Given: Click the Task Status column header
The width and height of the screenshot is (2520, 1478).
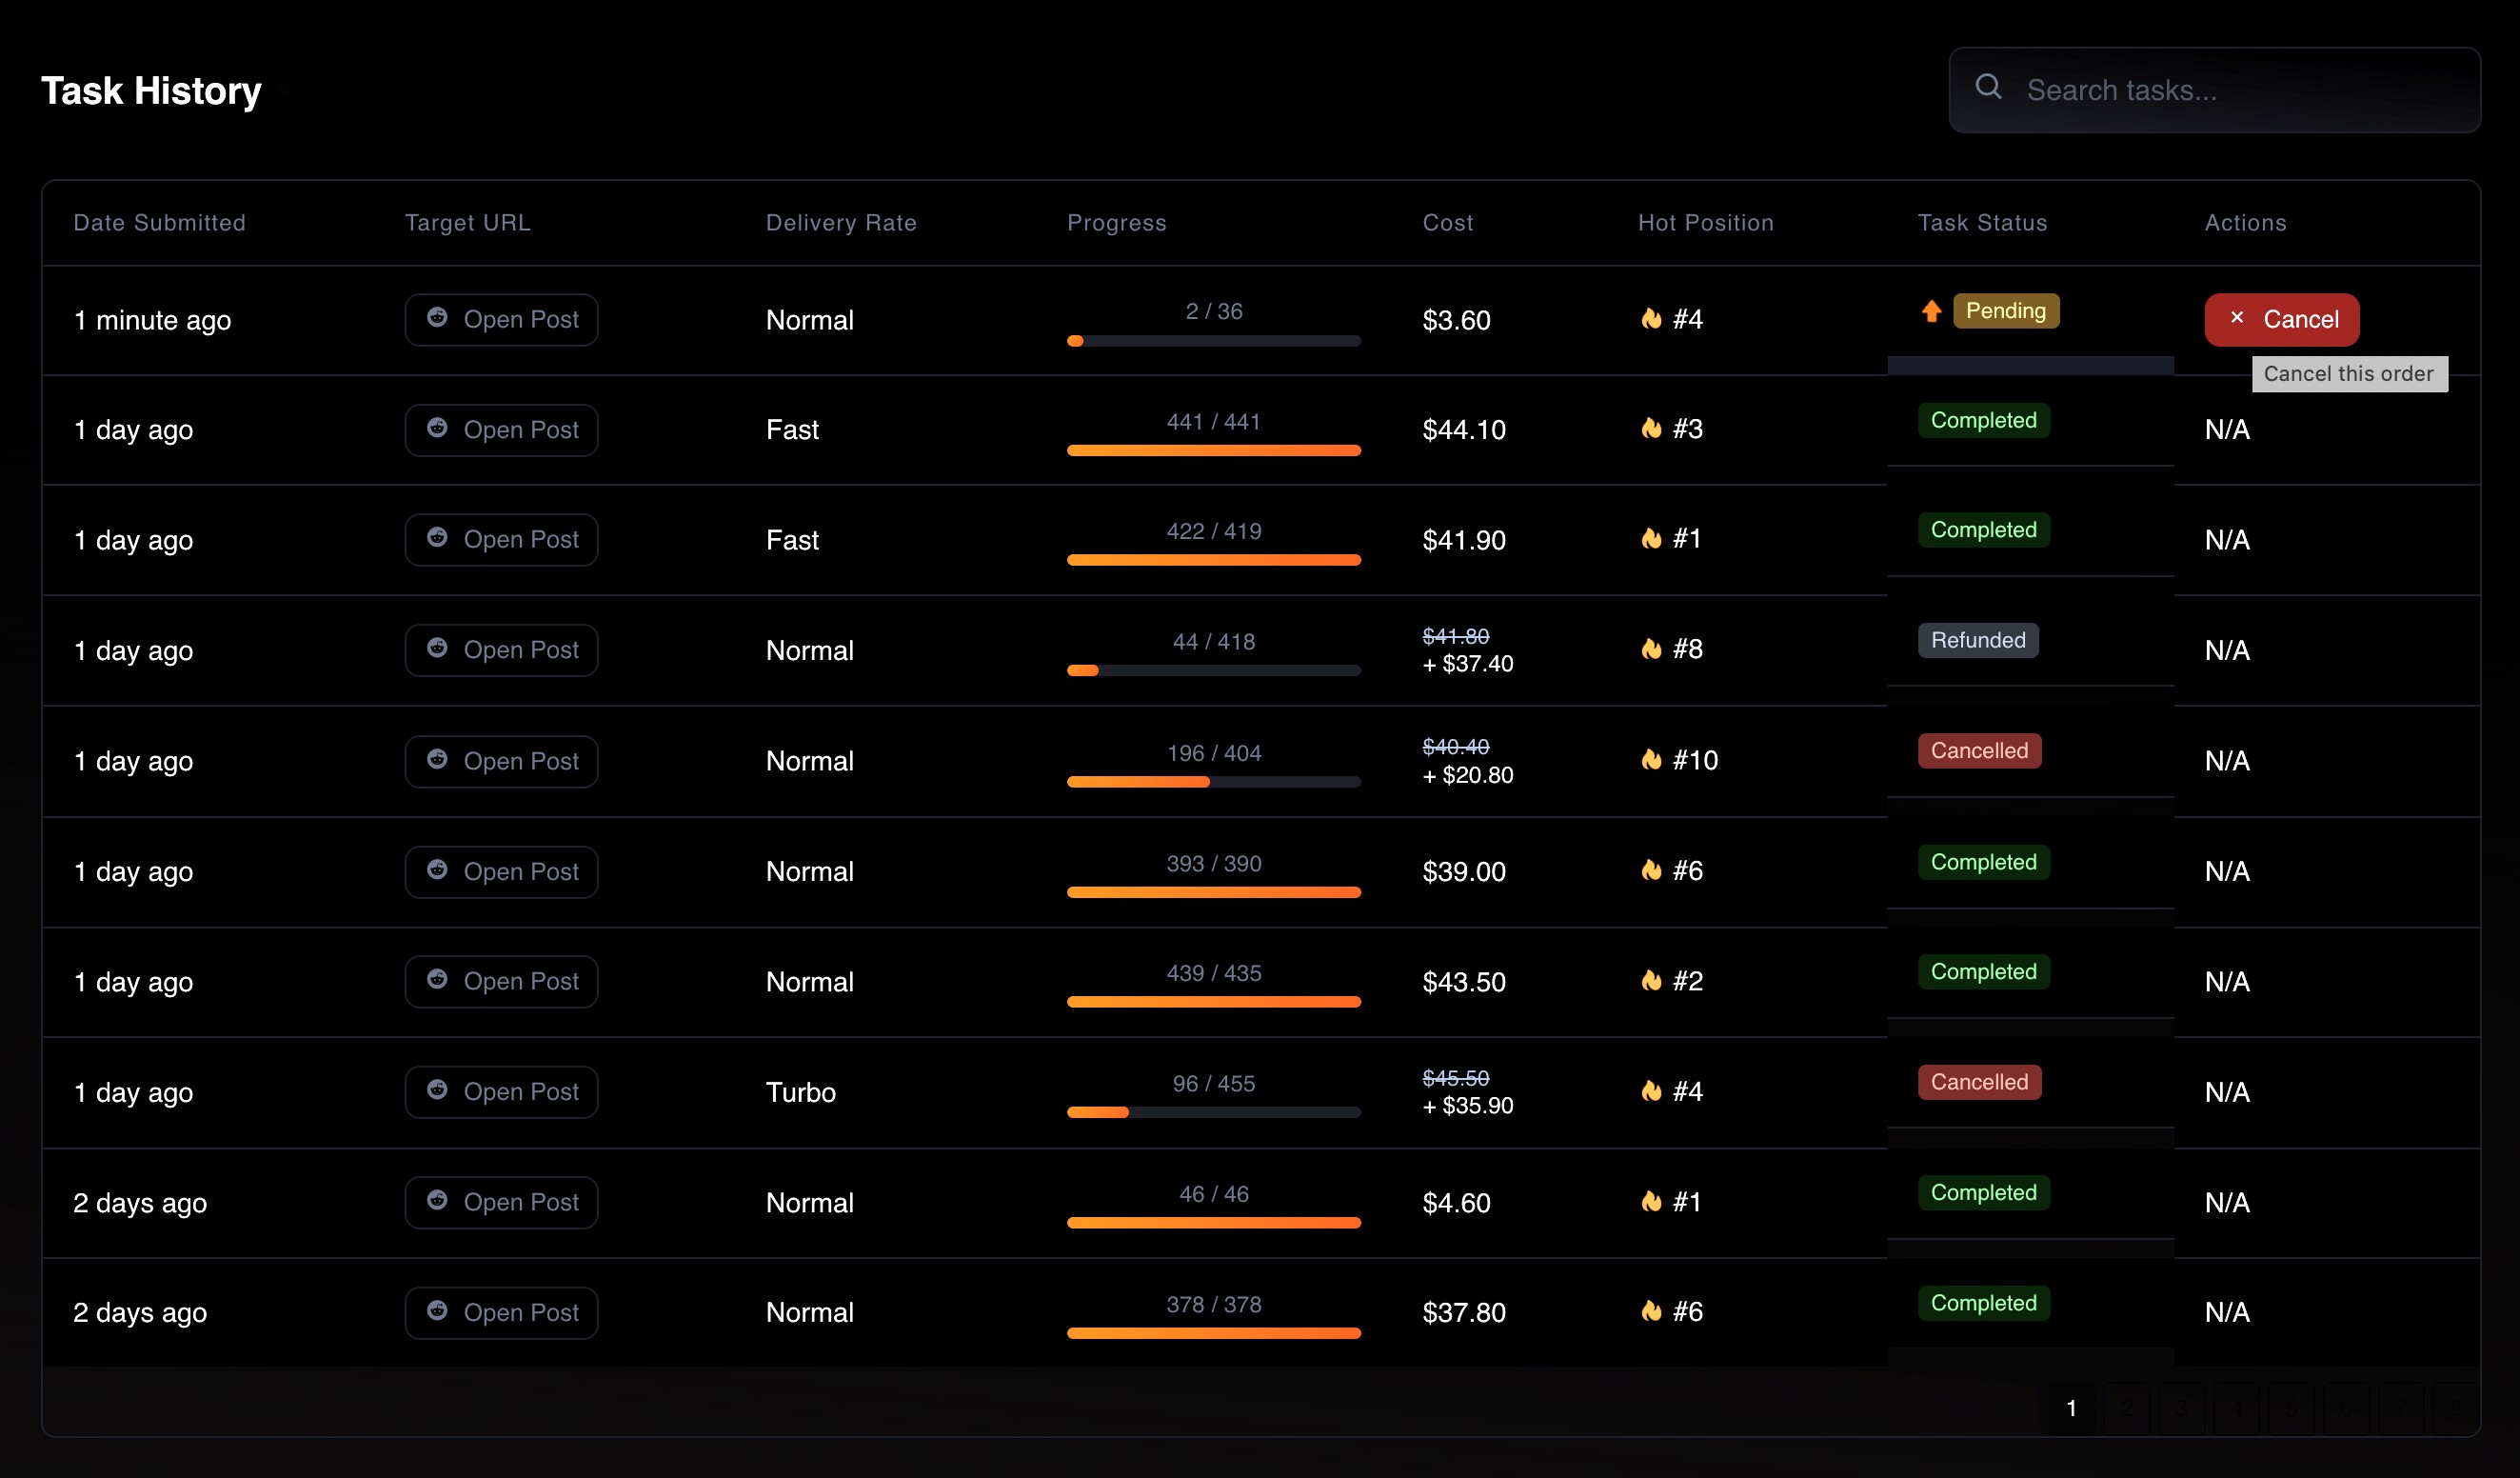Looking at the screenshot, I should click(x=1982, y=223).
